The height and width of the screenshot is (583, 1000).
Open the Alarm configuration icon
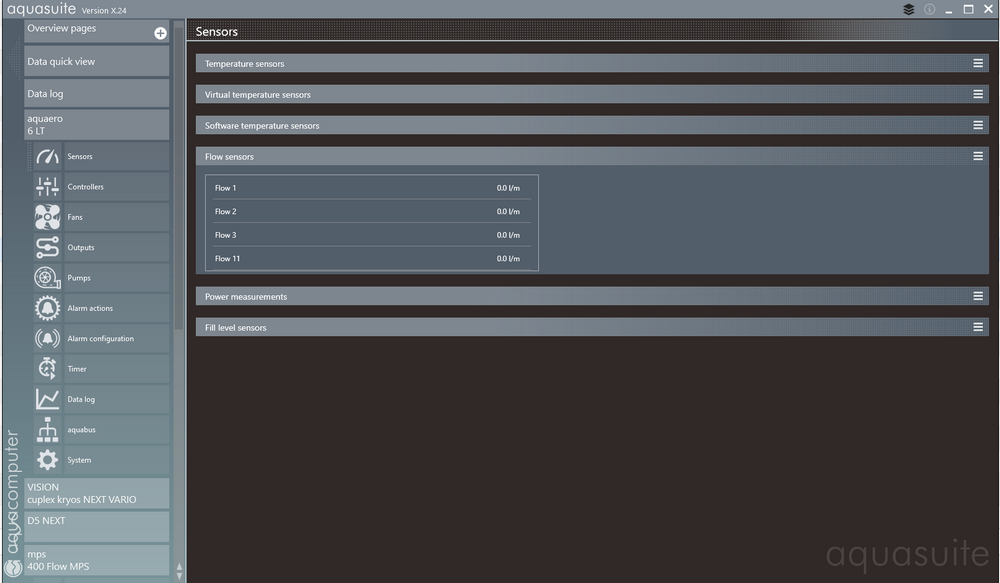[47, 338]
